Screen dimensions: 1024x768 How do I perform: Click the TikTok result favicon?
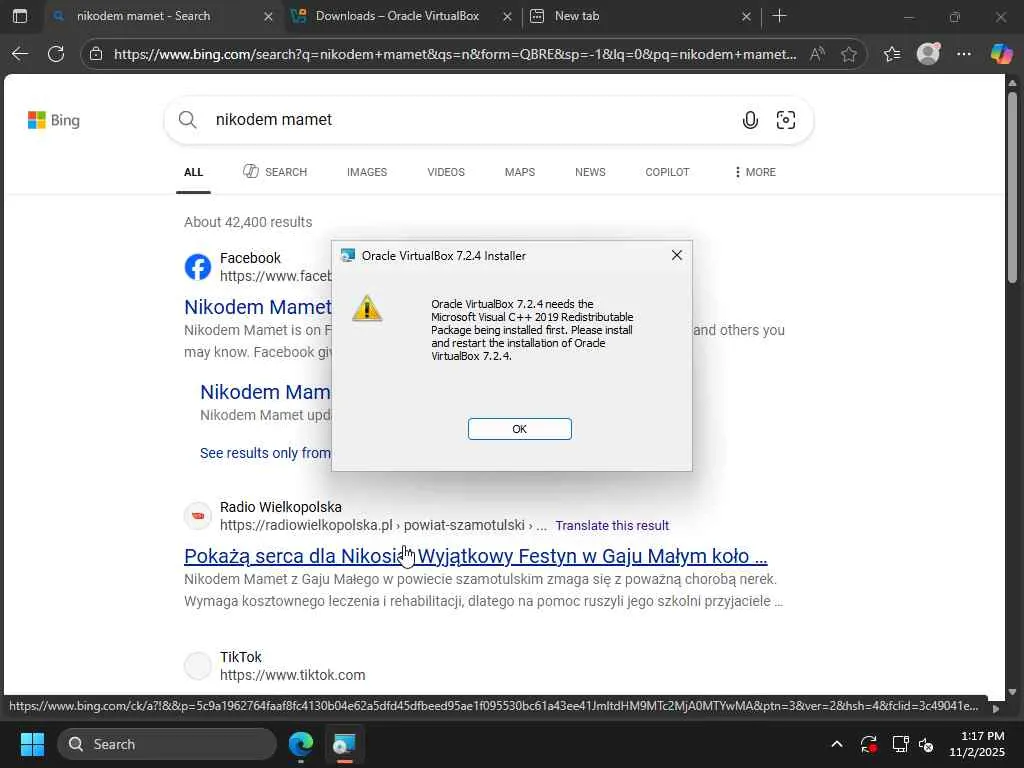198,665
